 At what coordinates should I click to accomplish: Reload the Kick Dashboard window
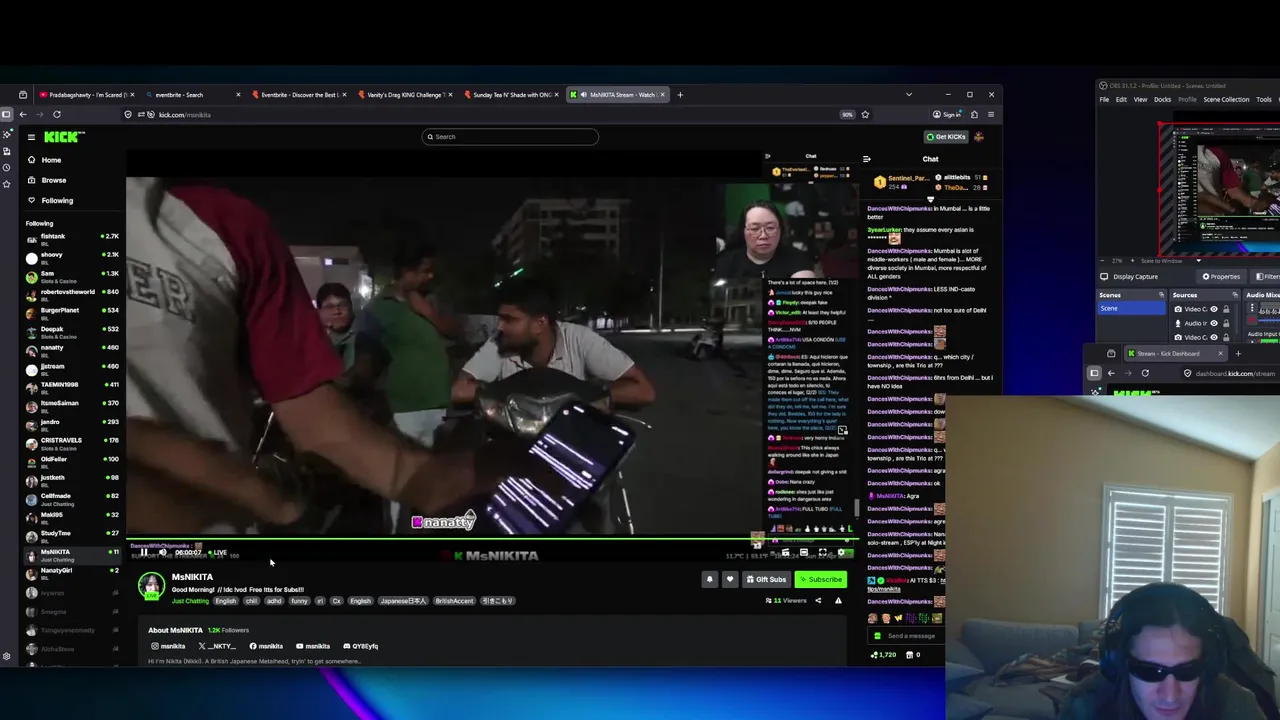(x=1145, y=373)
